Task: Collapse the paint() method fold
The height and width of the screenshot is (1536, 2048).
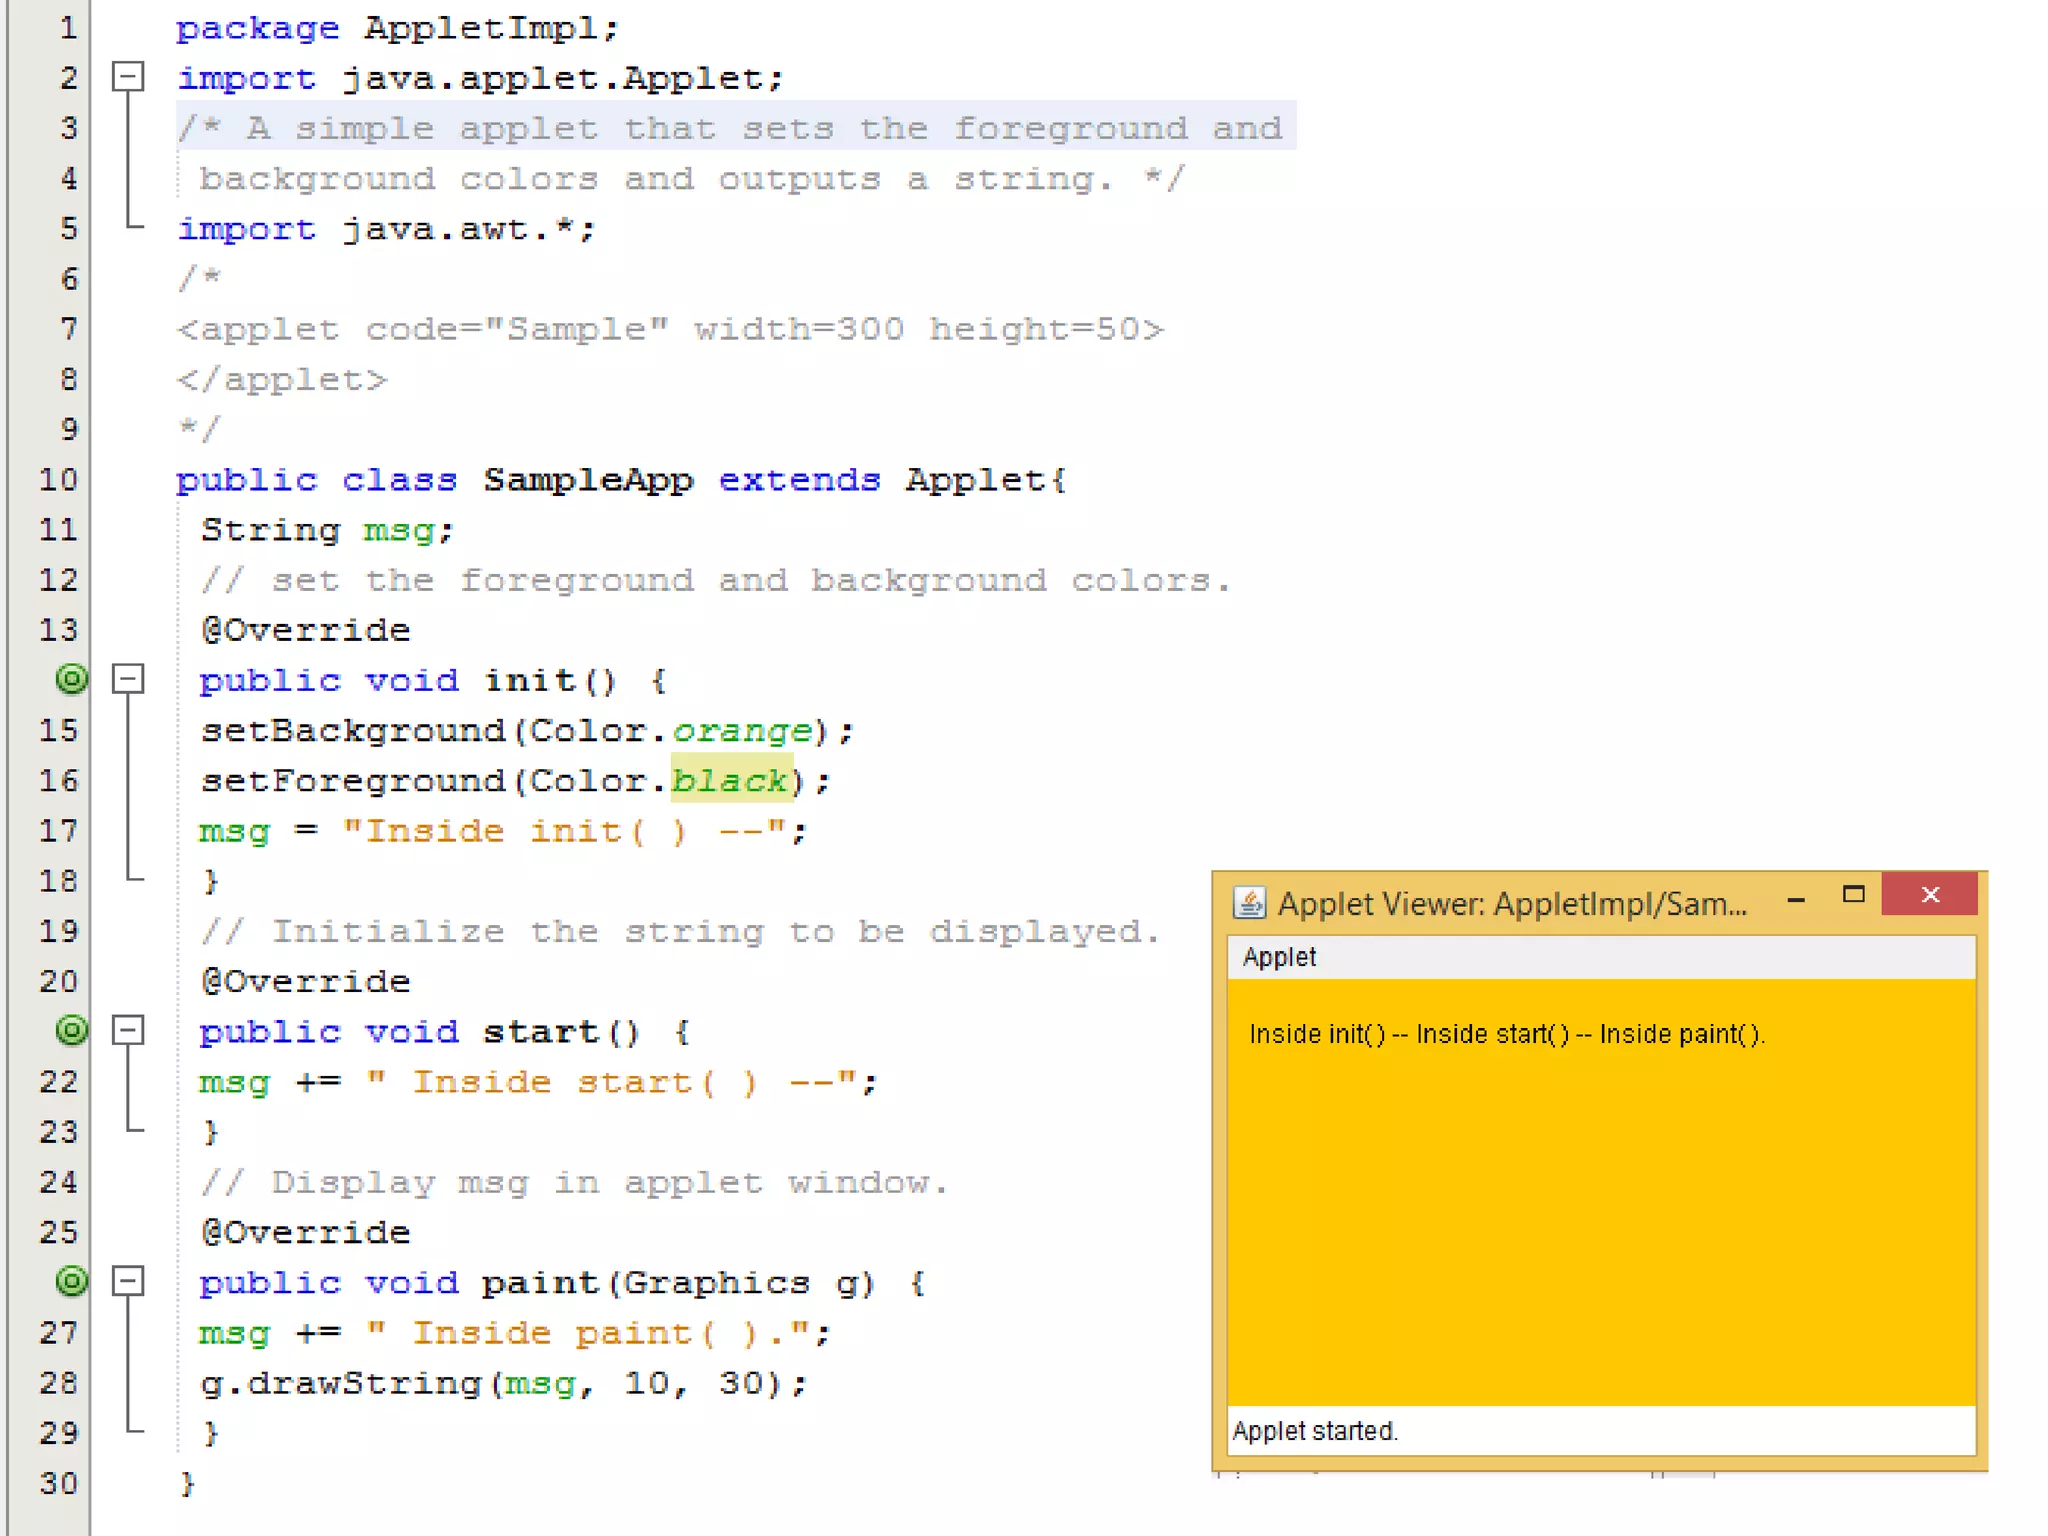Action: pos(128,1281)
